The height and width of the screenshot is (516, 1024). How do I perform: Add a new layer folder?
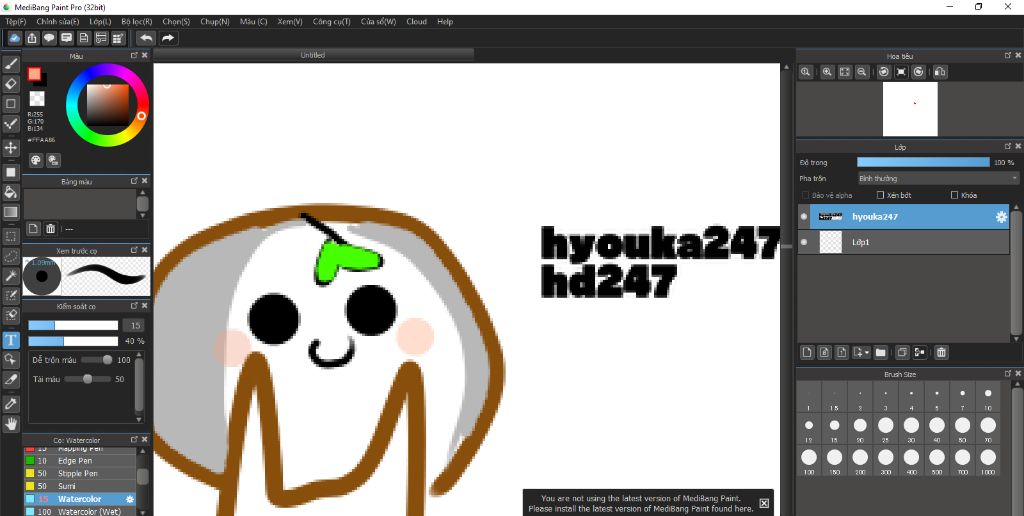point(880,352)
